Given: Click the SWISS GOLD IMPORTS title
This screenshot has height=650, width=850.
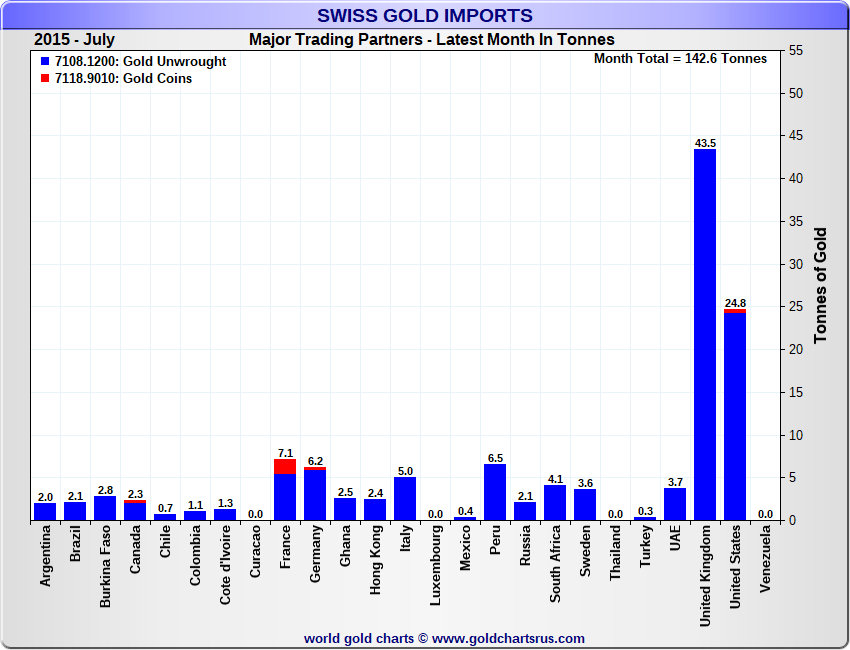Looking at the screenshot, I should click(425, 15).
